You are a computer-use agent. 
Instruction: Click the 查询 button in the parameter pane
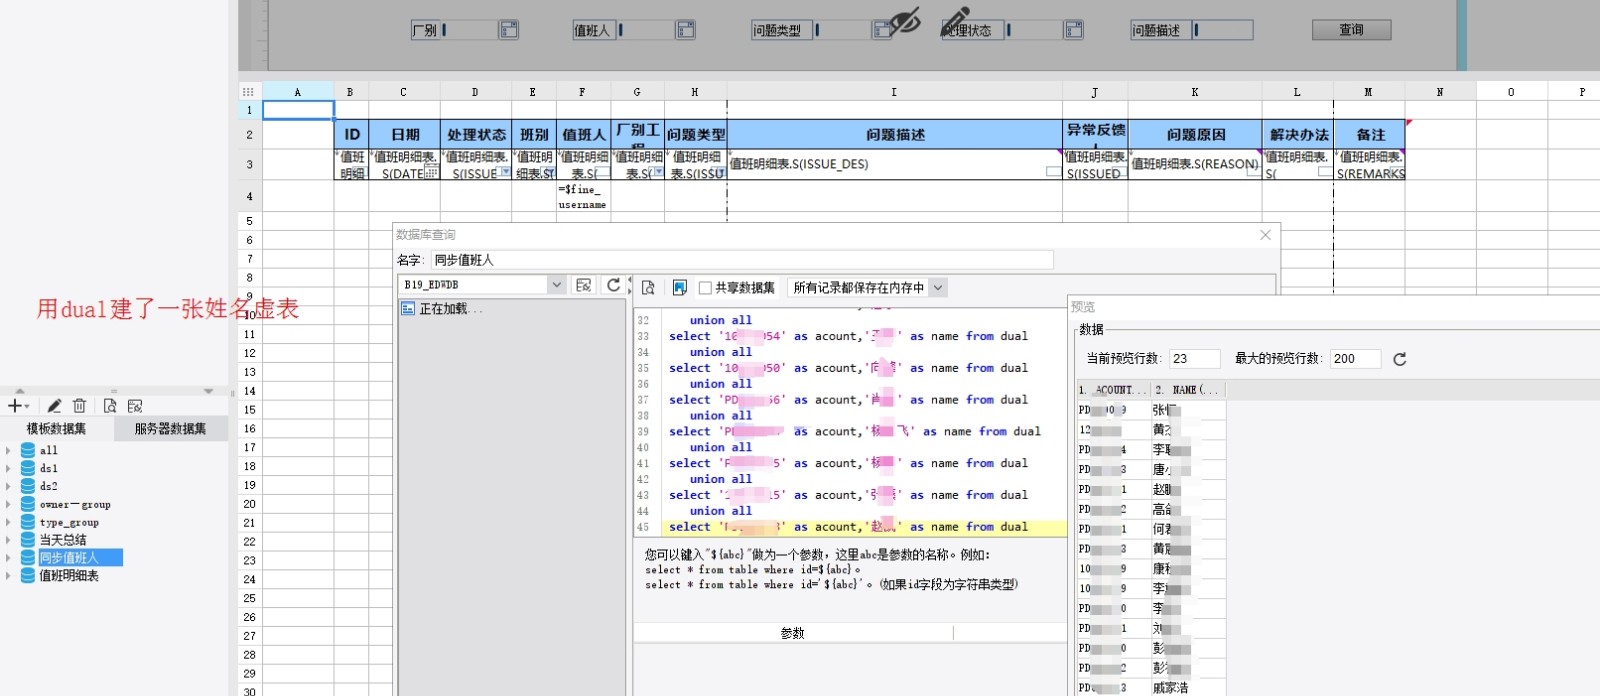1351,30
